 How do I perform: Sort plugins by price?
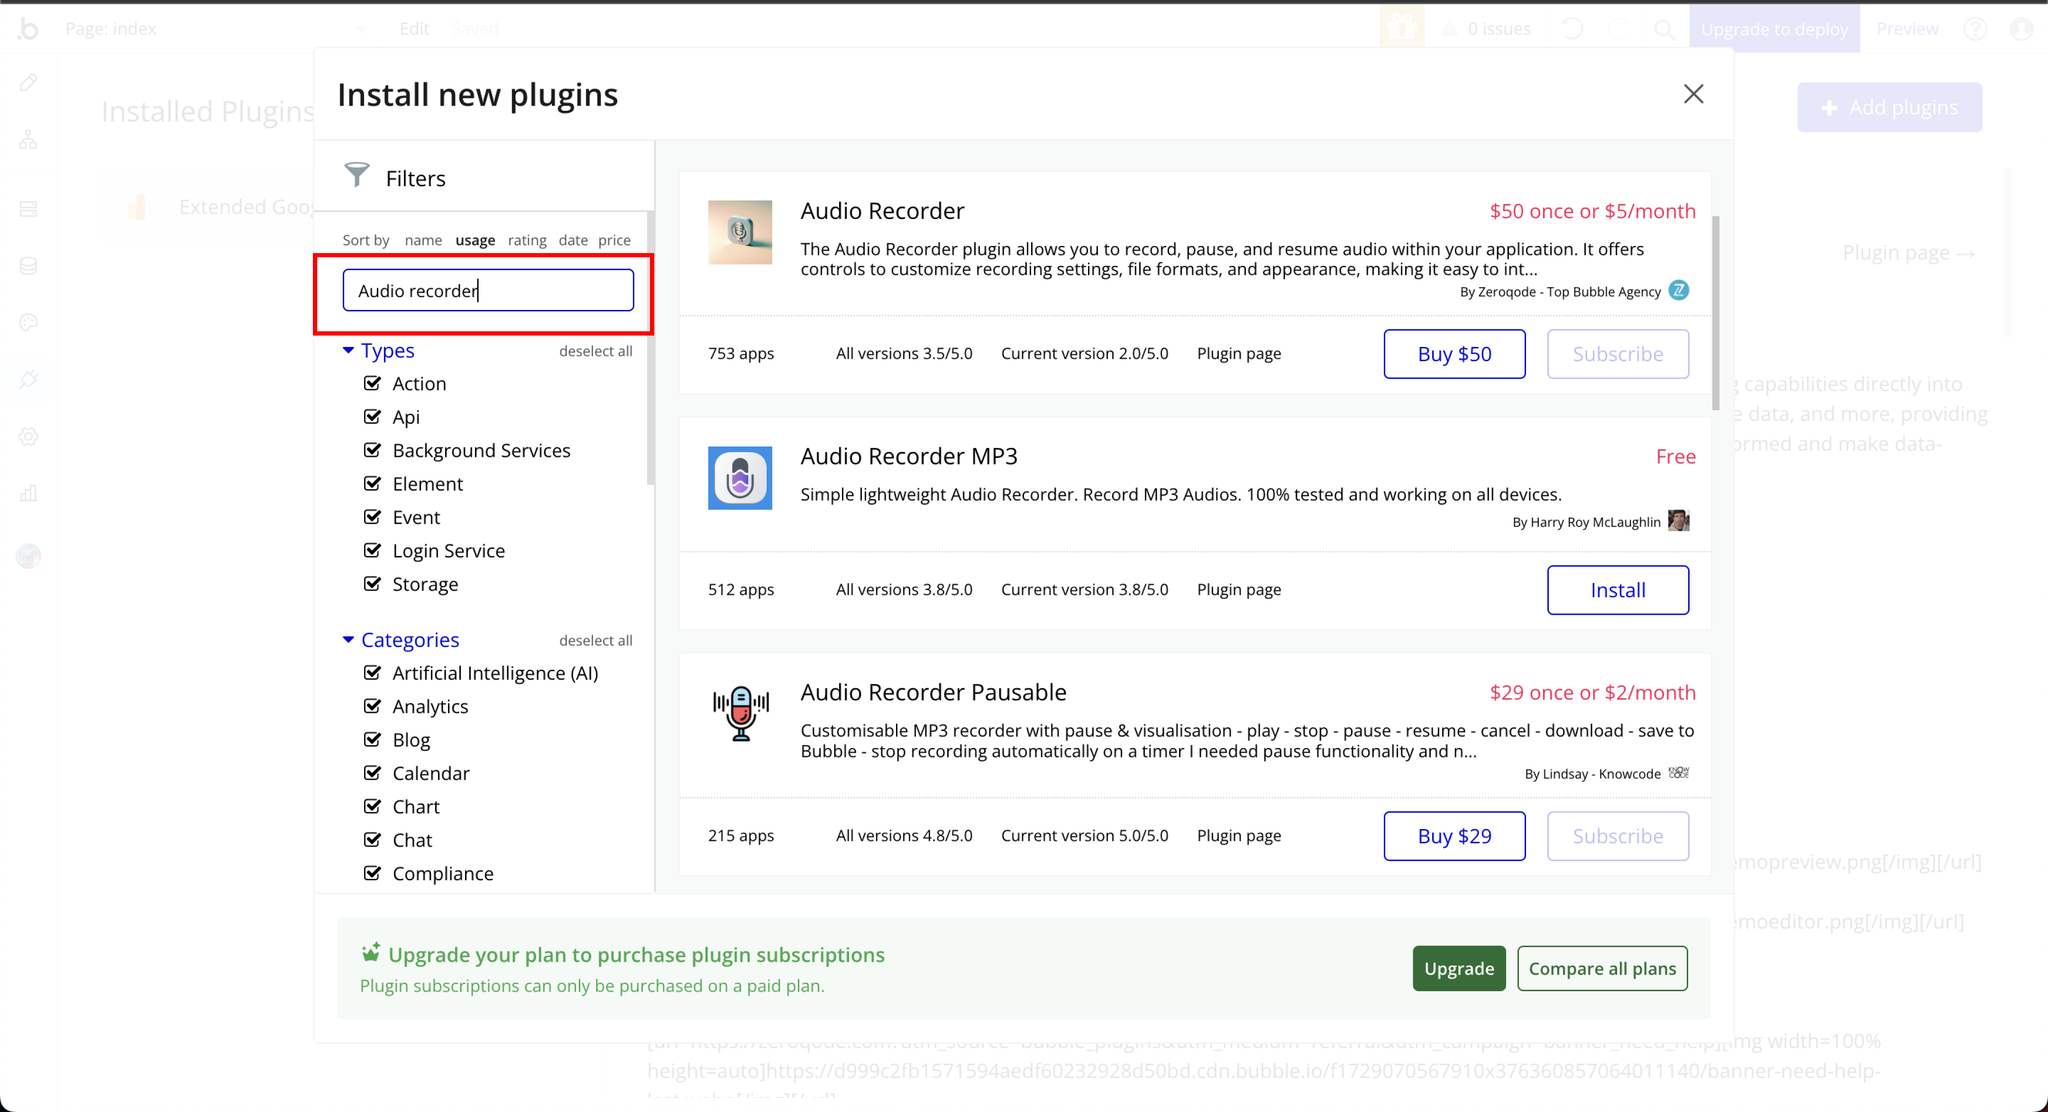point(614,240)
